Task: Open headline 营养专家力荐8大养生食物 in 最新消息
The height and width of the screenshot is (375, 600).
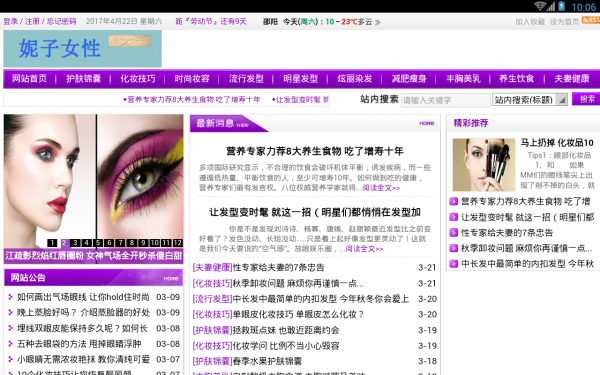Action: (x=315, y=151)
